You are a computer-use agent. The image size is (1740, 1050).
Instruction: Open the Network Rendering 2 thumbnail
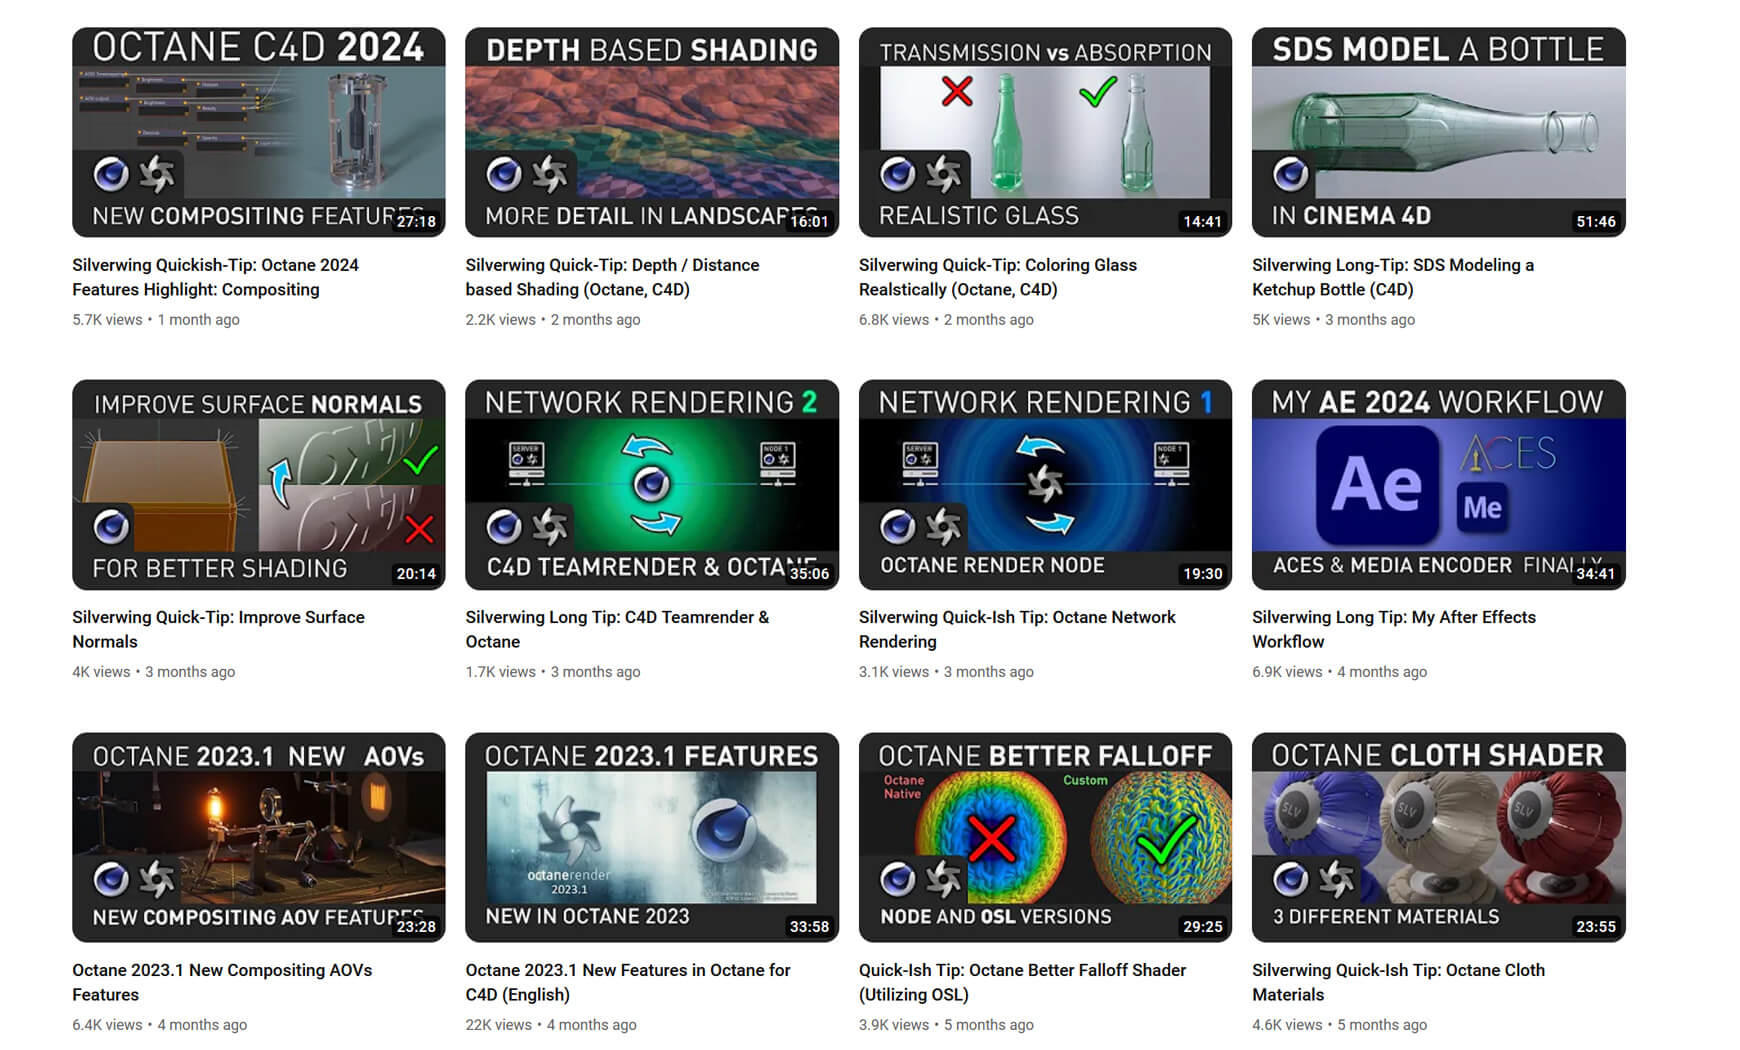pos(652,485)
